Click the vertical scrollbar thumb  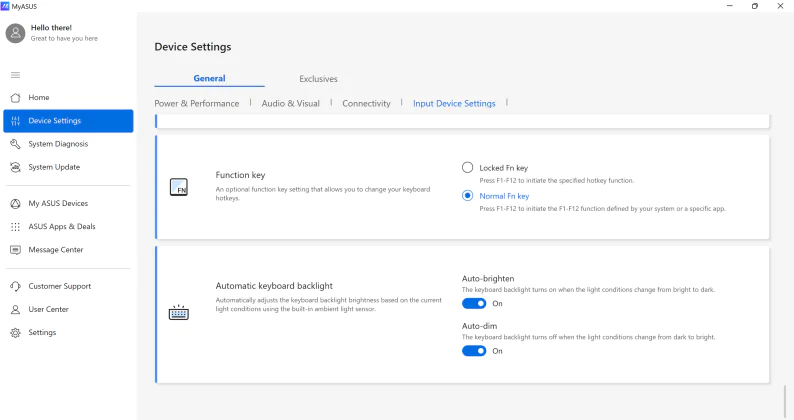tap(785, 402)
